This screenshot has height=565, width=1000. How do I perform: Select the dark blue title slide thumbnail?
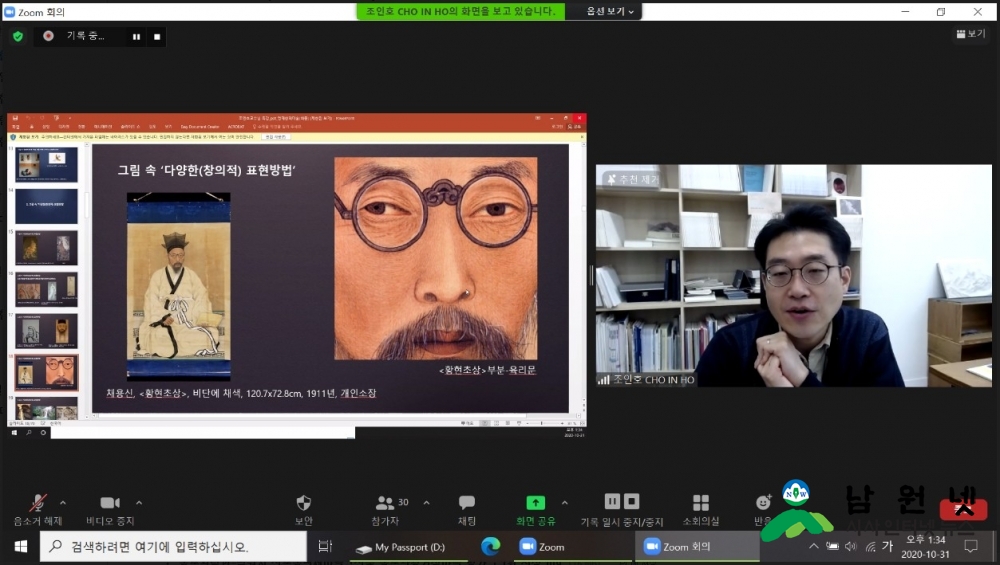47,205
